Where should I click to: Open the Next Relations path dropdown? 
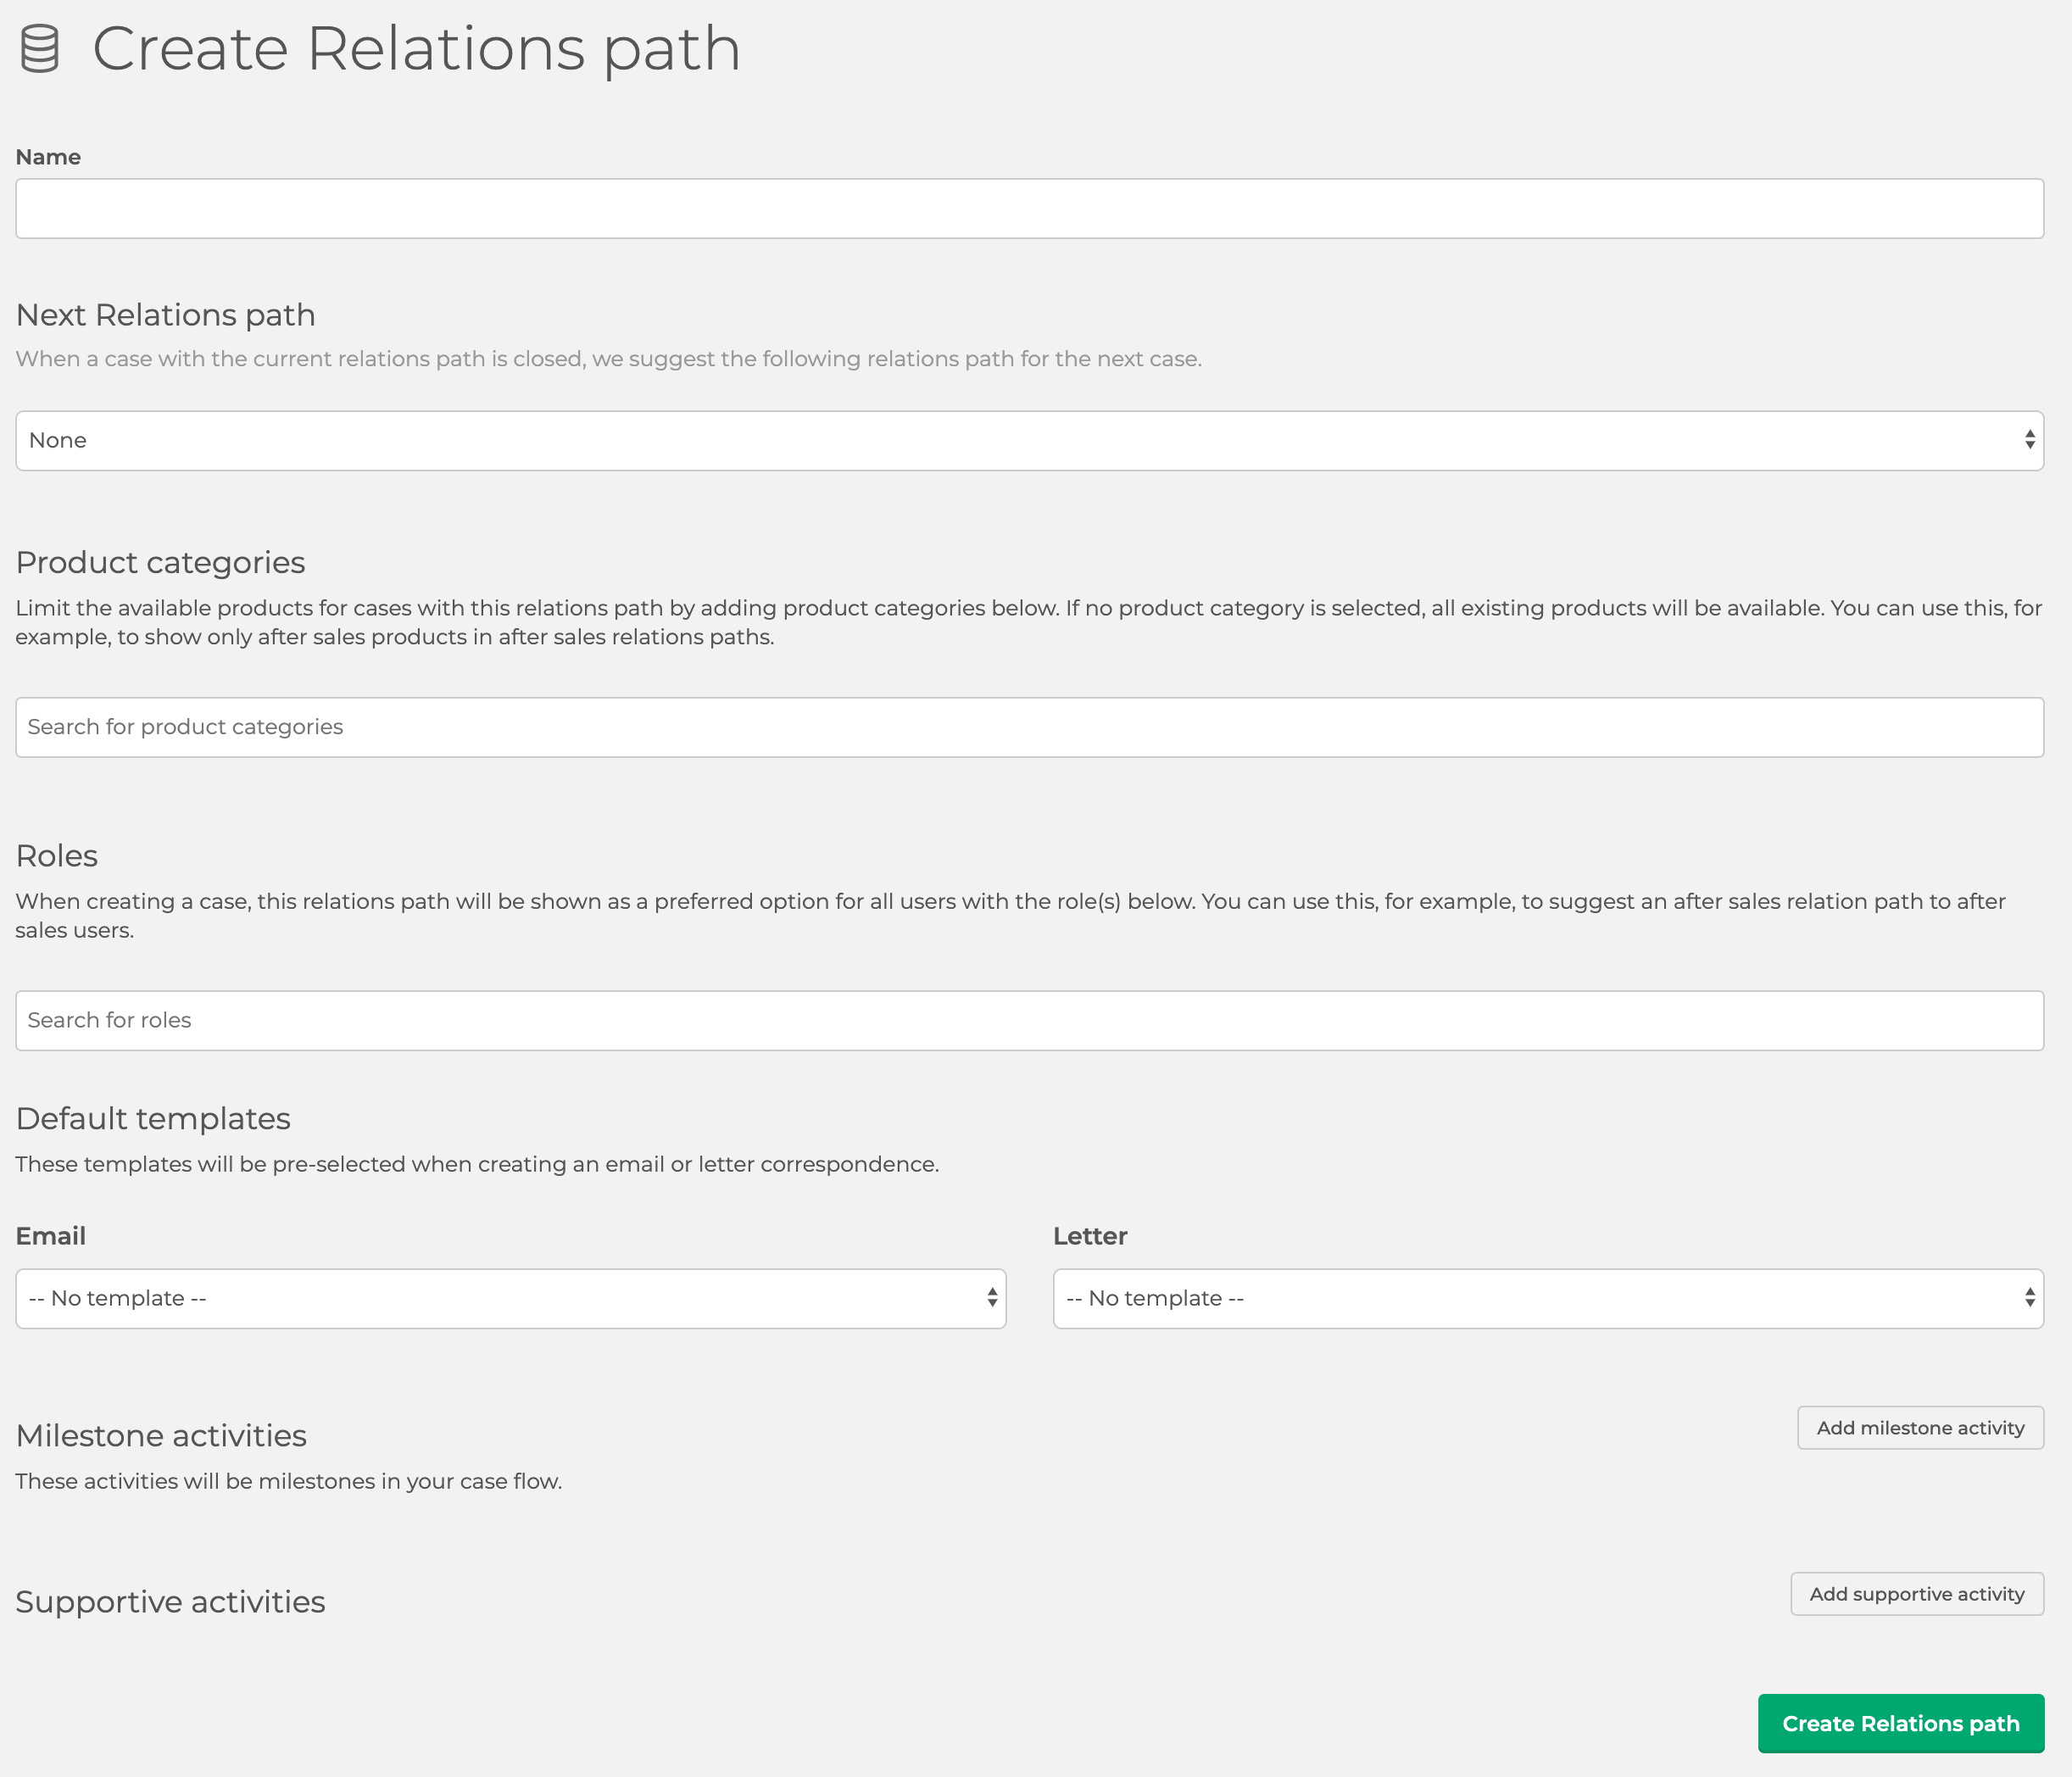tap(1029, 441)
